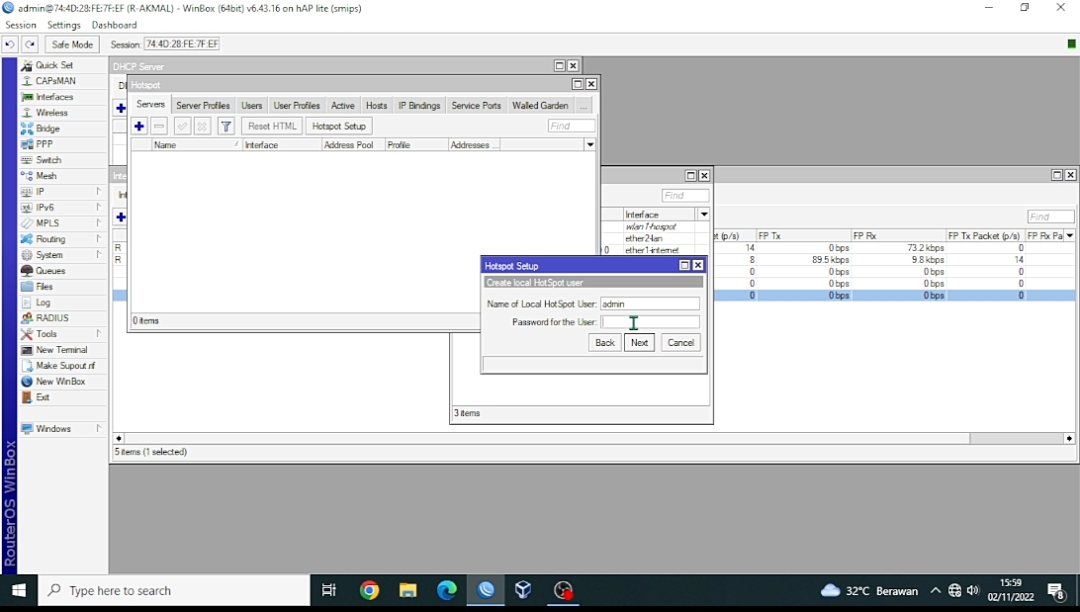
Task: Click Windows search box
Action: coord(176,591)
